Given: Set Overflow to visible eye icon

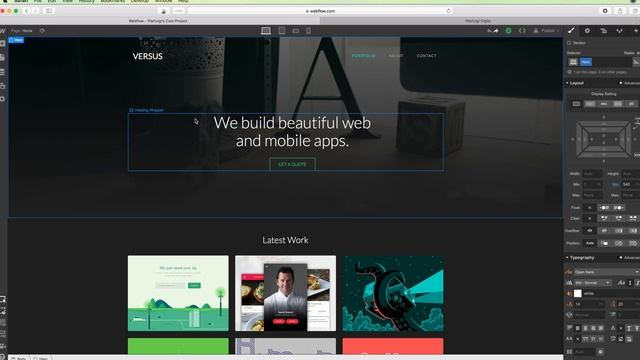Looking at the screenshot, I should (x=589, y=231).
